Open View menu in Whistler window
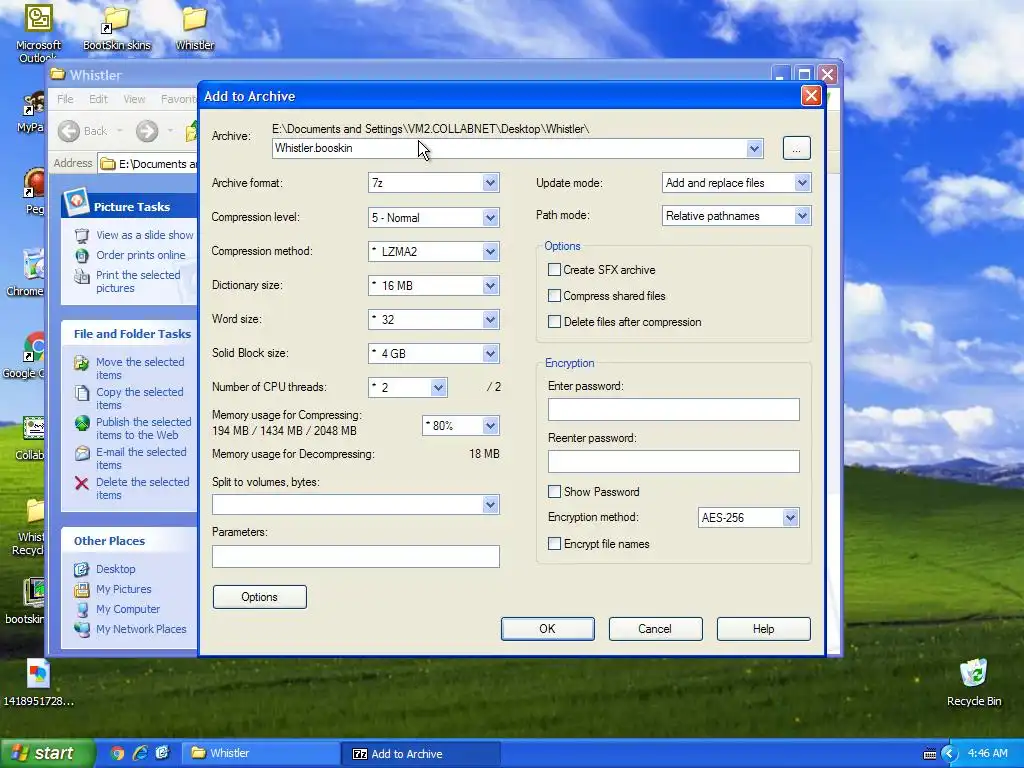Image resolution: width=1024 pixels, height=768 pixels. point(134,99)
